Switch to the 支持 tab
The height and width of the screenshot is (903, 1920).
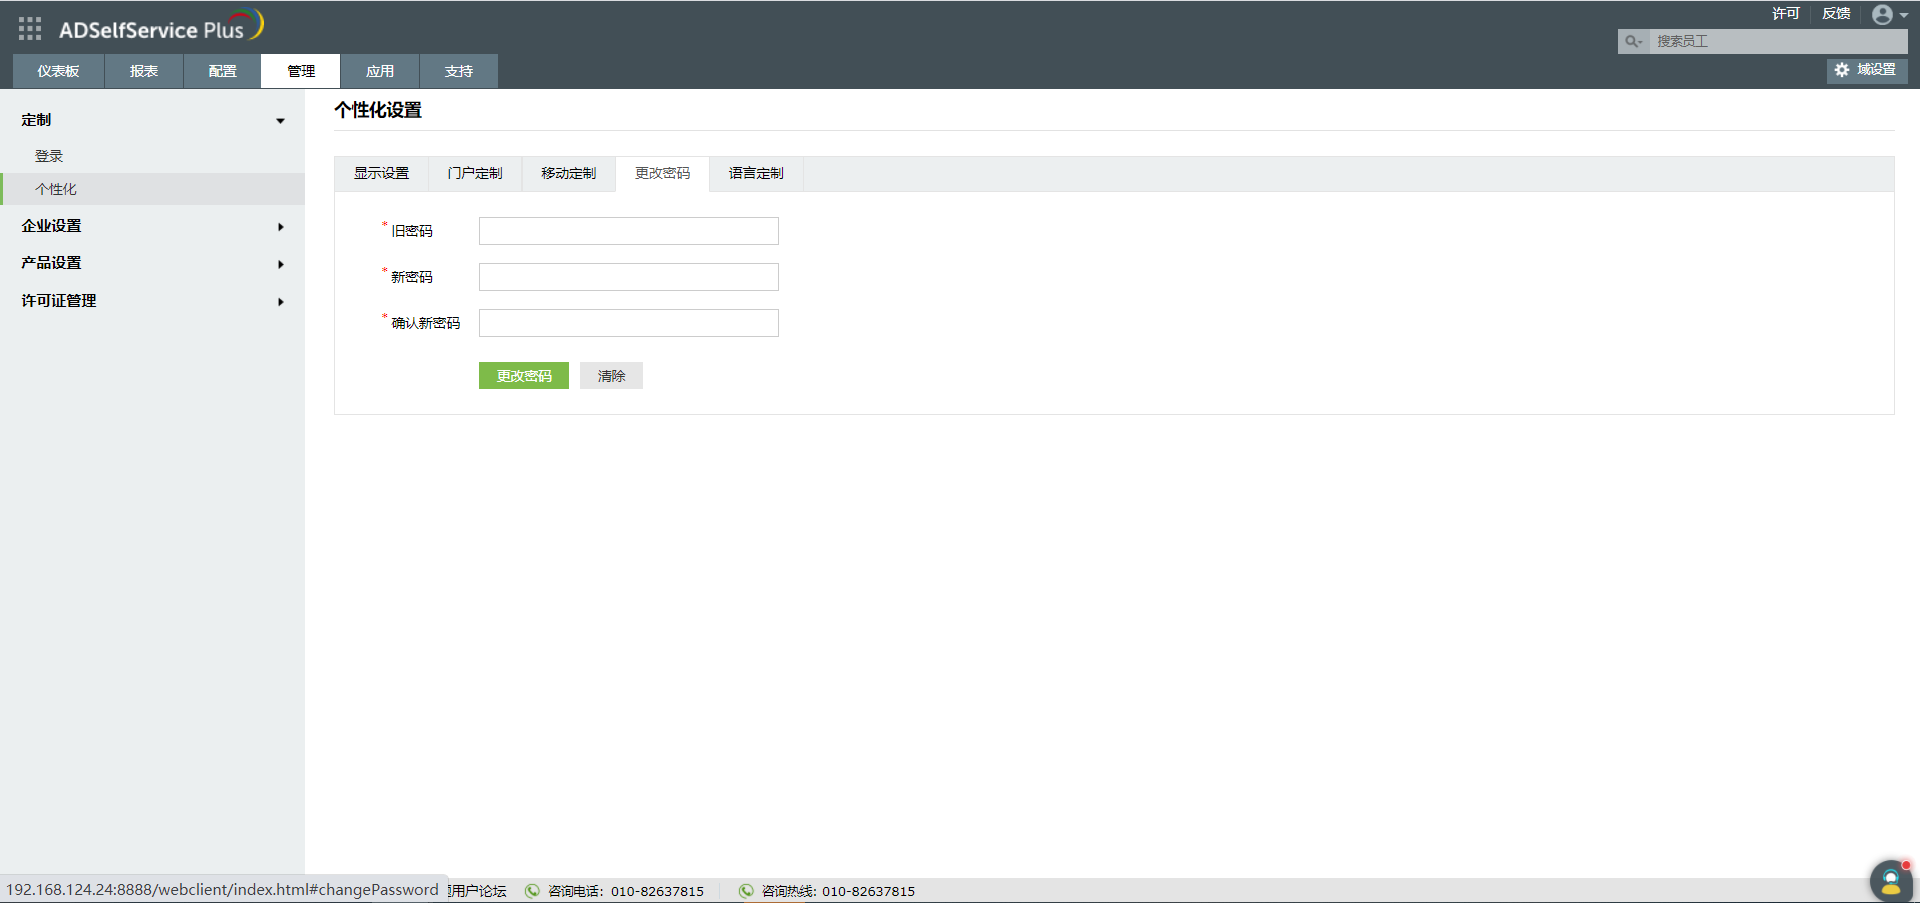click(459, 71)
